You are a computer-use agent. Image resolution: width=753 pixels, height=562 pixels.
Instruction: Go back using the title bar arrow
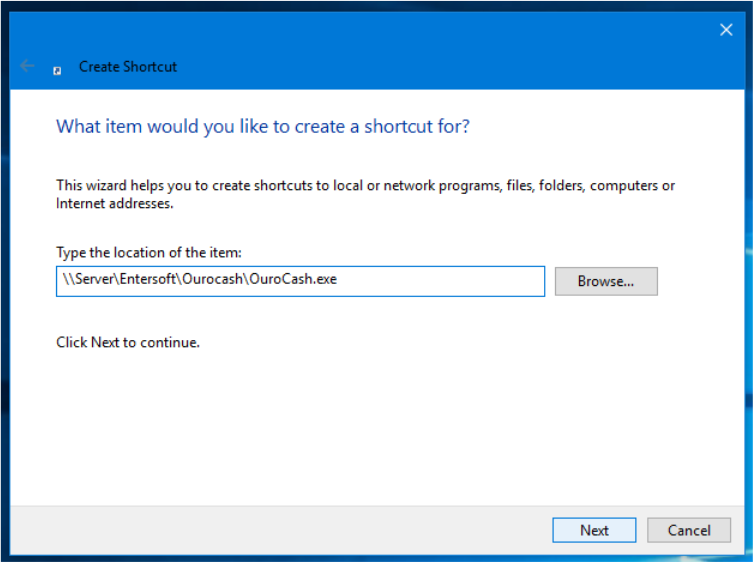(x=27, y=66)
